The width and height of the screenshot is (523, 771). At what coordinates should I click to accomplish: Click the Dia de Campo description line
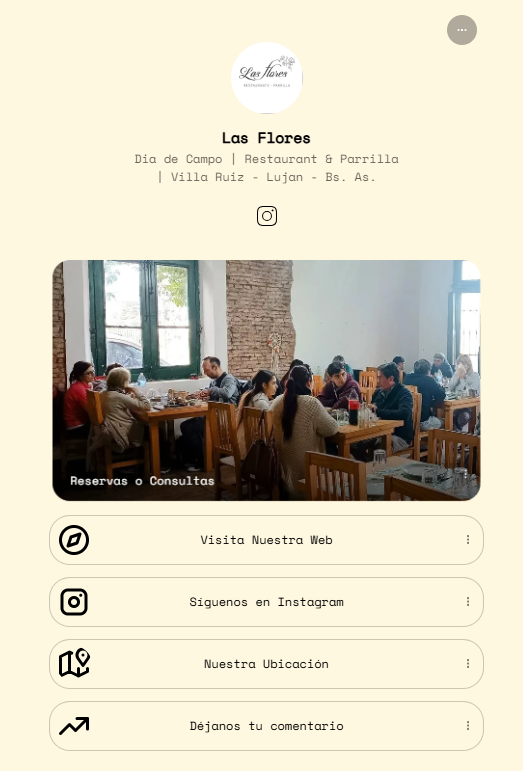click(x=266, y=159)
